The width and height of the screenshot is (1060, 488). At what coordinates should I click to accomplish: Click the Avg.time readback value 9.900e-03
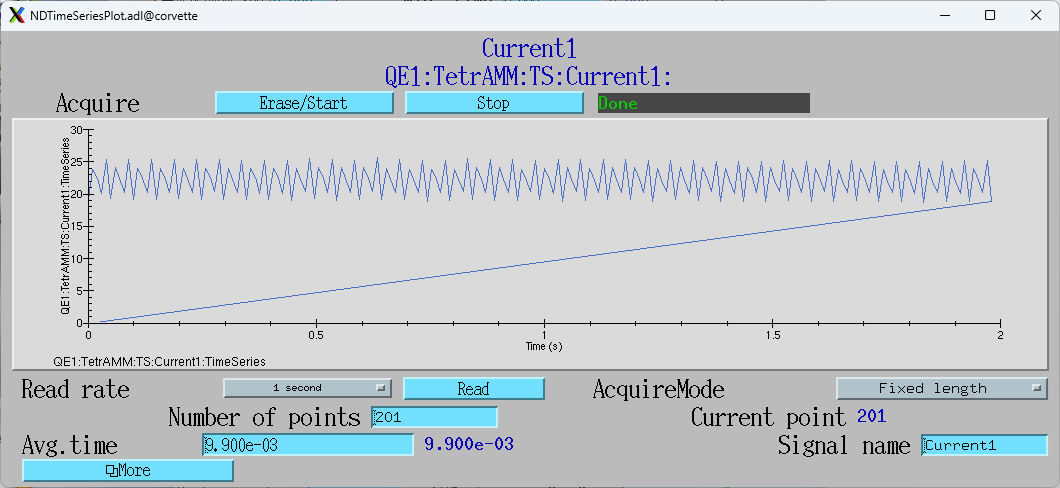(x=468, y=445)
